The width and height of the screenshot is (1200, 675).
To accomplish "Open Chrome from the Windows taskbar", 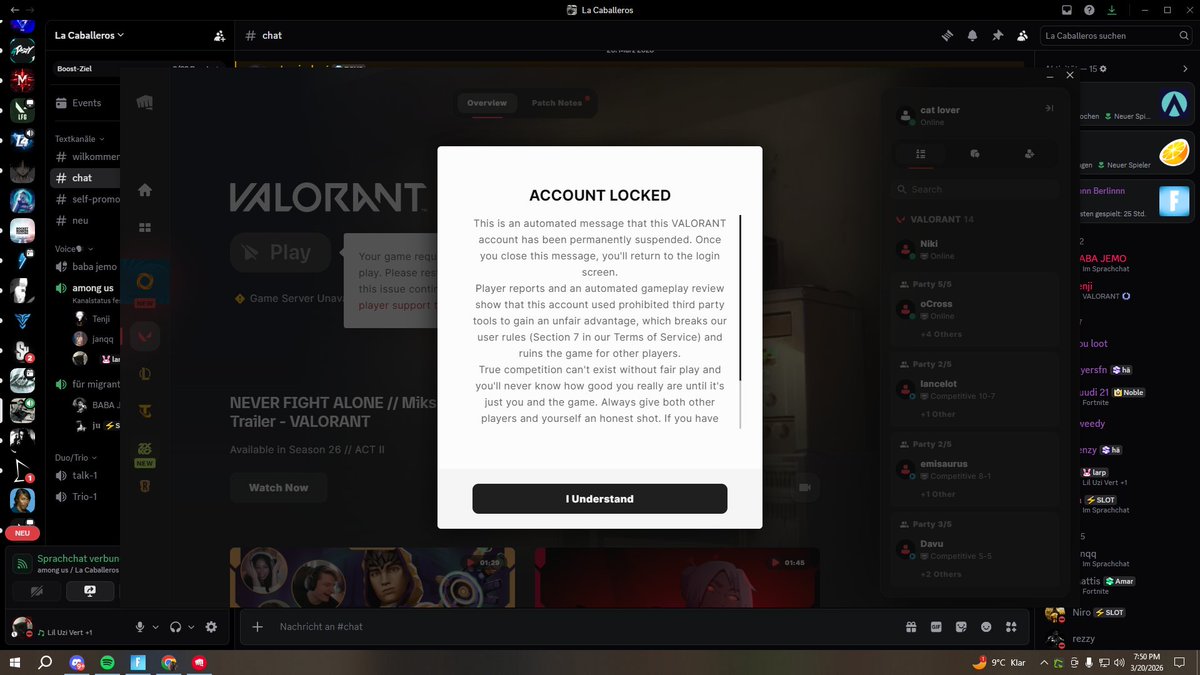I will (x=169, y=662).
